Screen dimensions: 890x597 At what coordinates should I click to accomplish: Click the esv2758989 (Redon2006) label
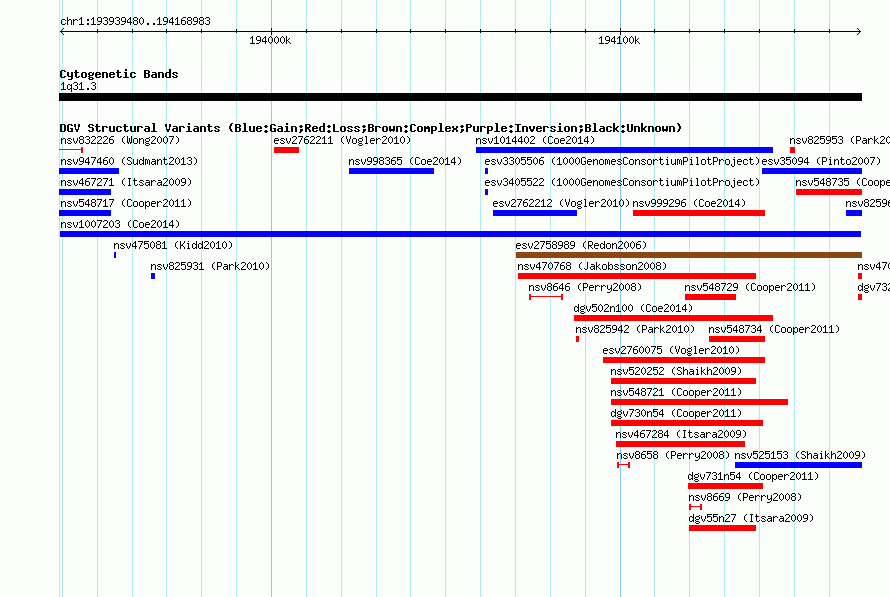tap(581, 245)
